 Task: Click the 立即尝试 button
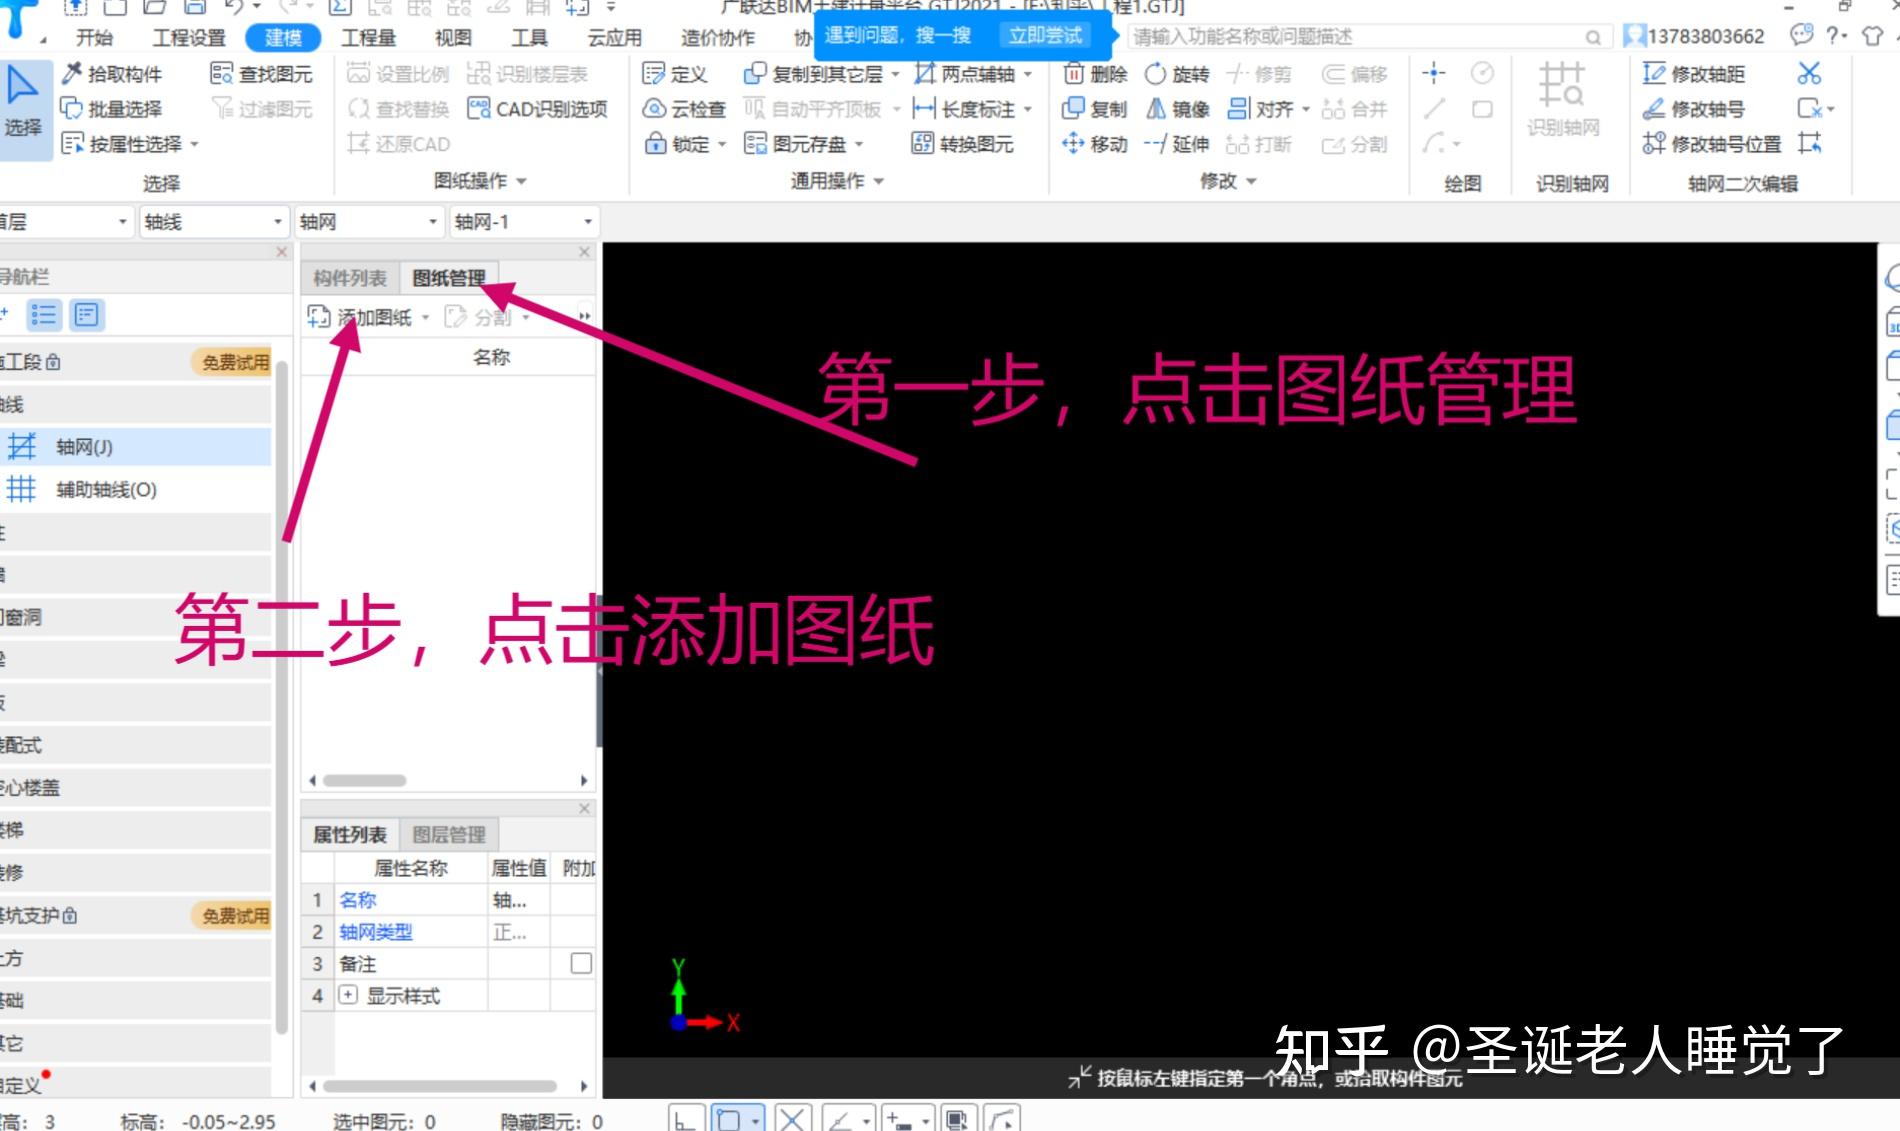point(1044,35)
